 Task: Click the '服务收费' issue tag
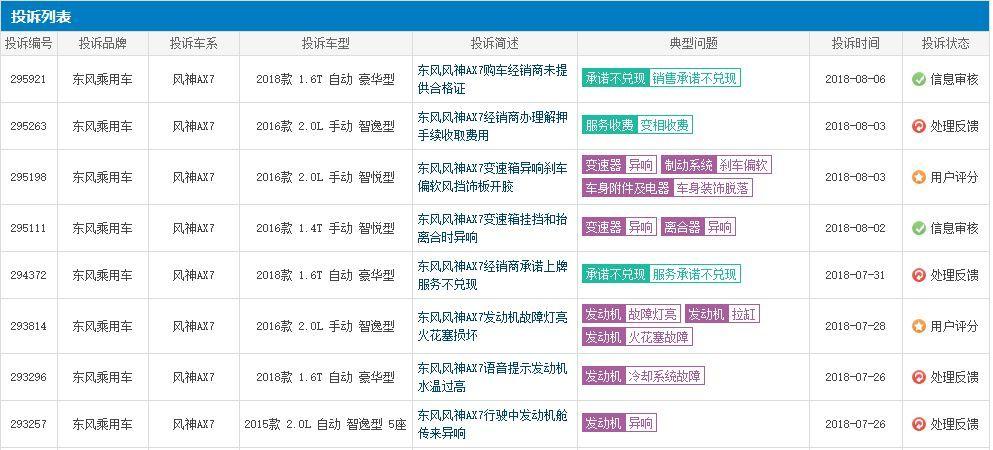click(x=610, y=125)
